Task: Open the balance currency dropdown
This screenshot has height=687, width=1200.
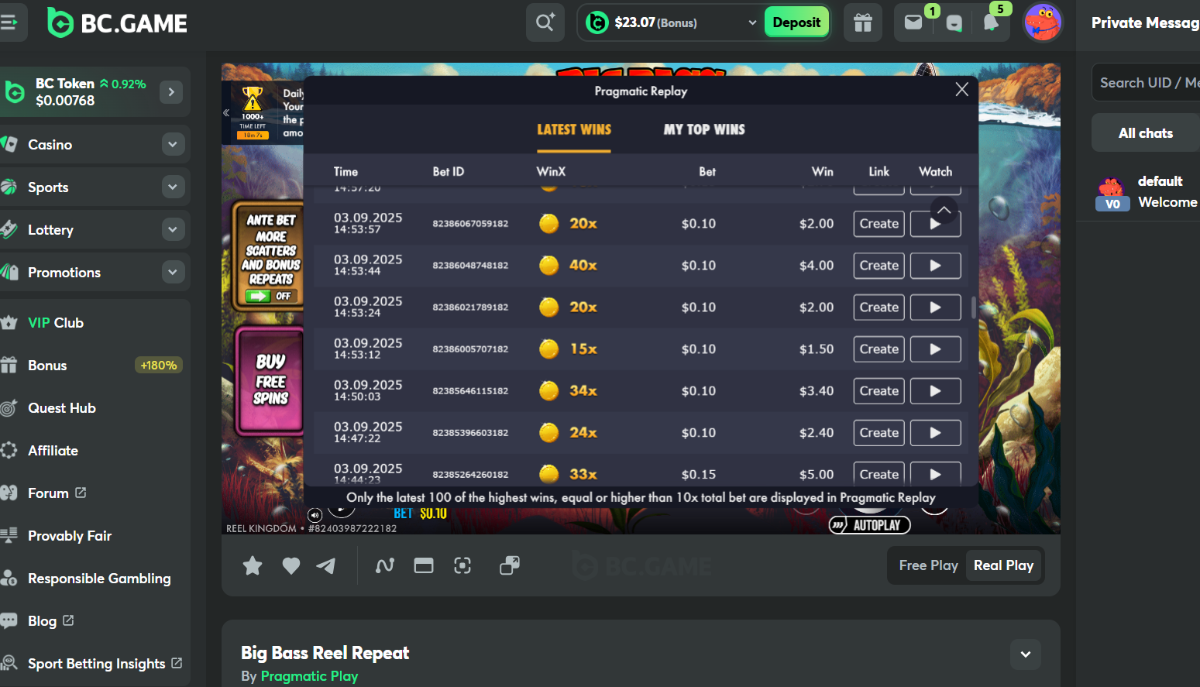Action: [x=753, y=23]
